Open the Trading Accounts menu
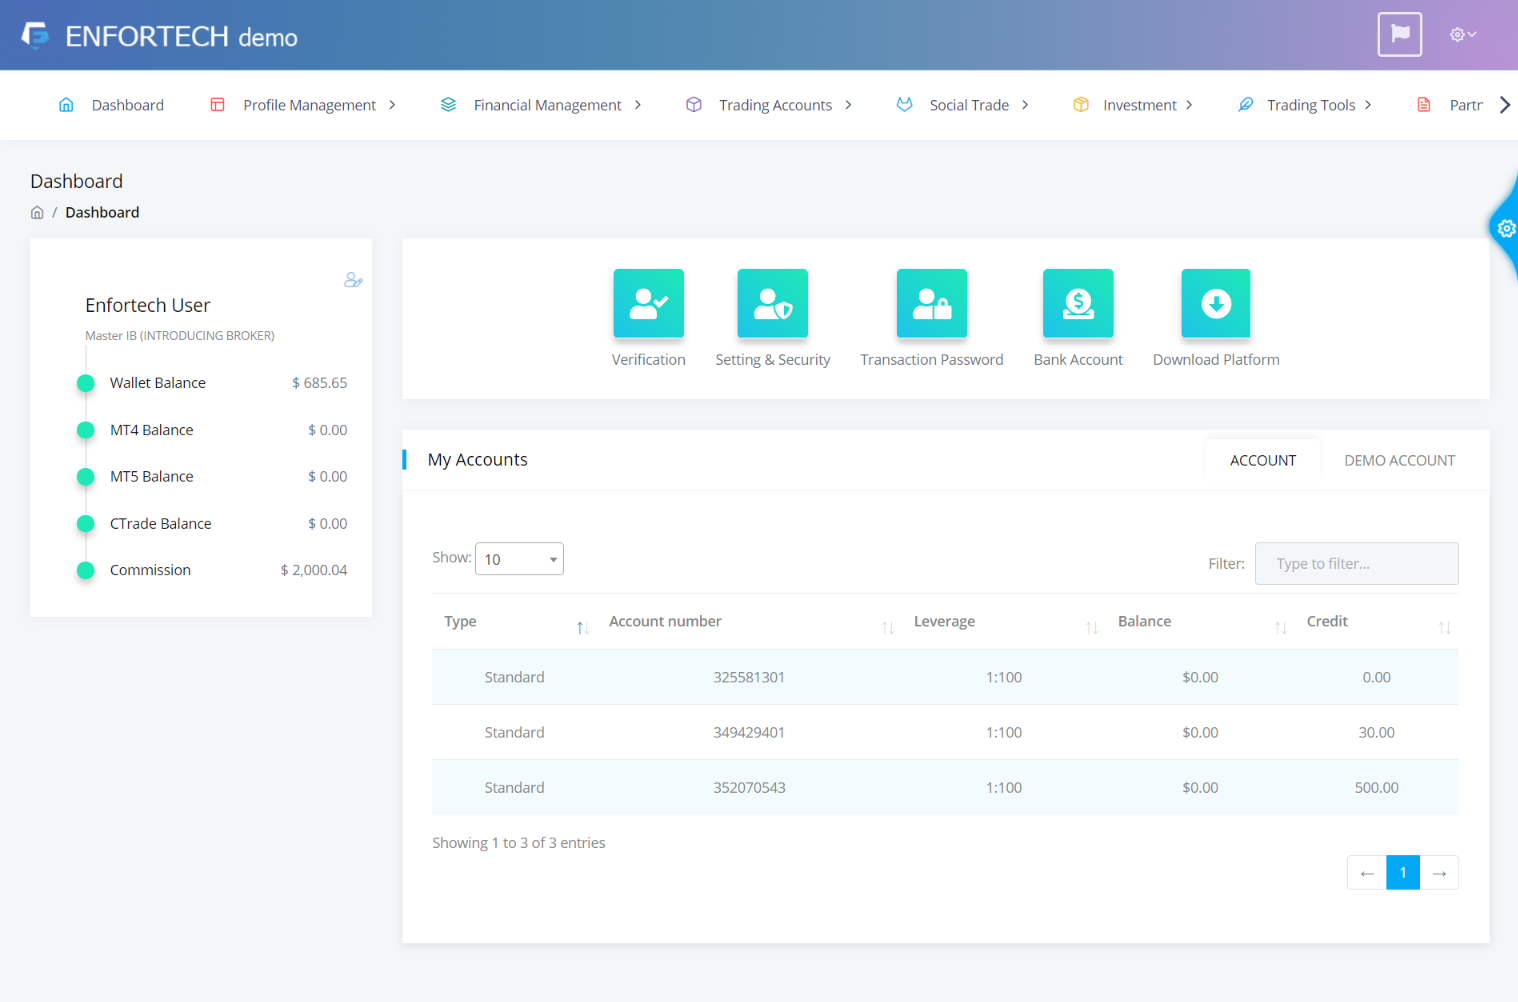The height and width of the screenshot is (1002, 1518). 775,105
